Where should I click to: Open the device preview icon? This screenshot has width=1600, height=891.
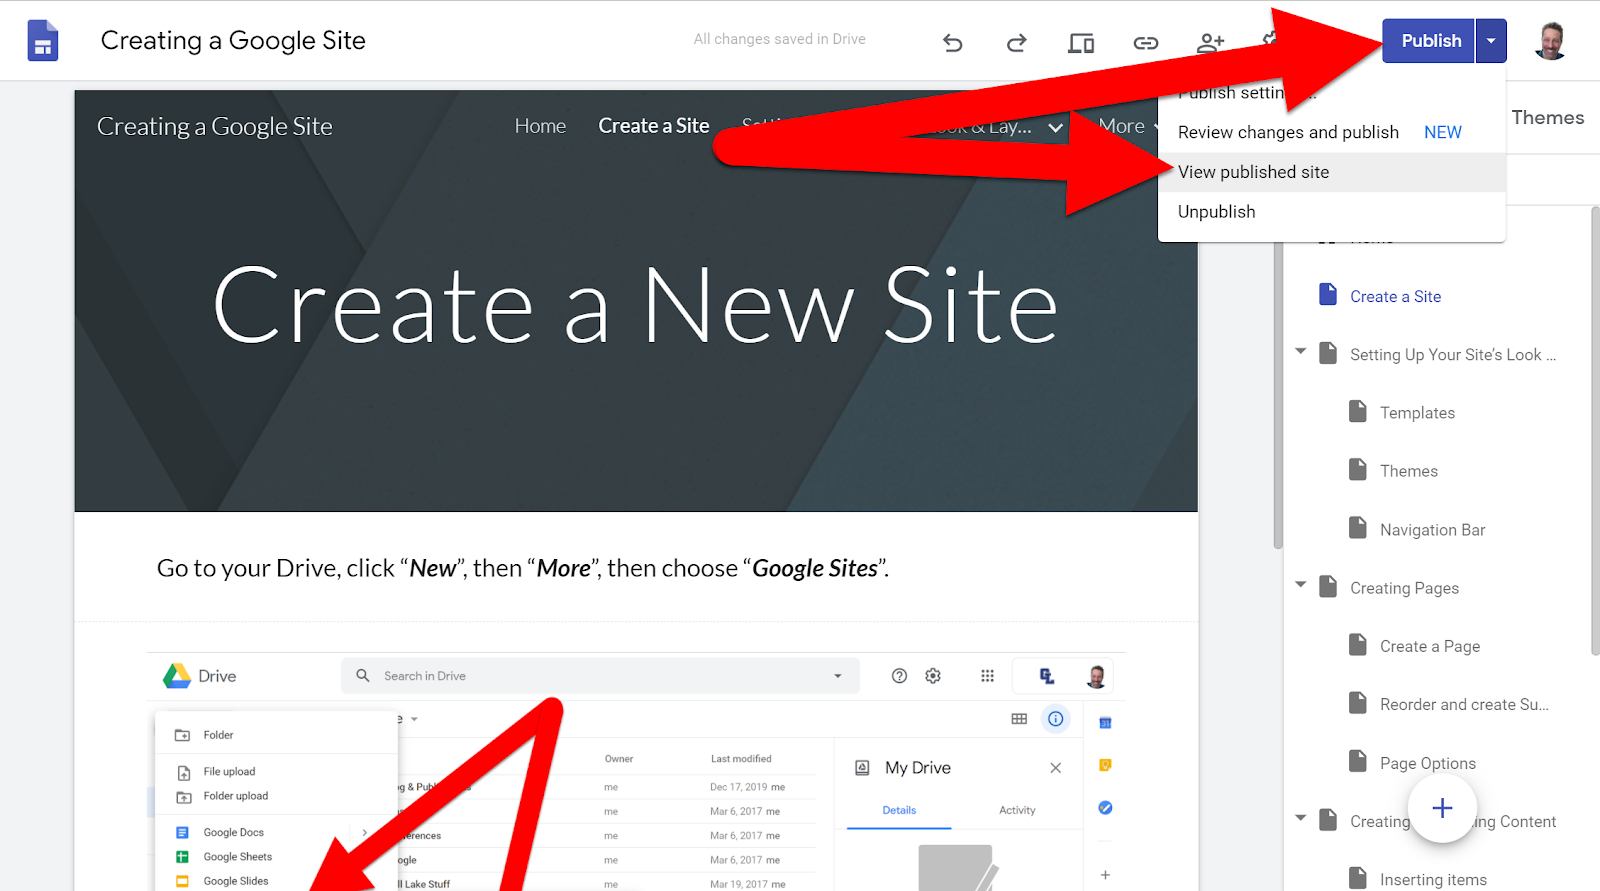[1081, 42]
